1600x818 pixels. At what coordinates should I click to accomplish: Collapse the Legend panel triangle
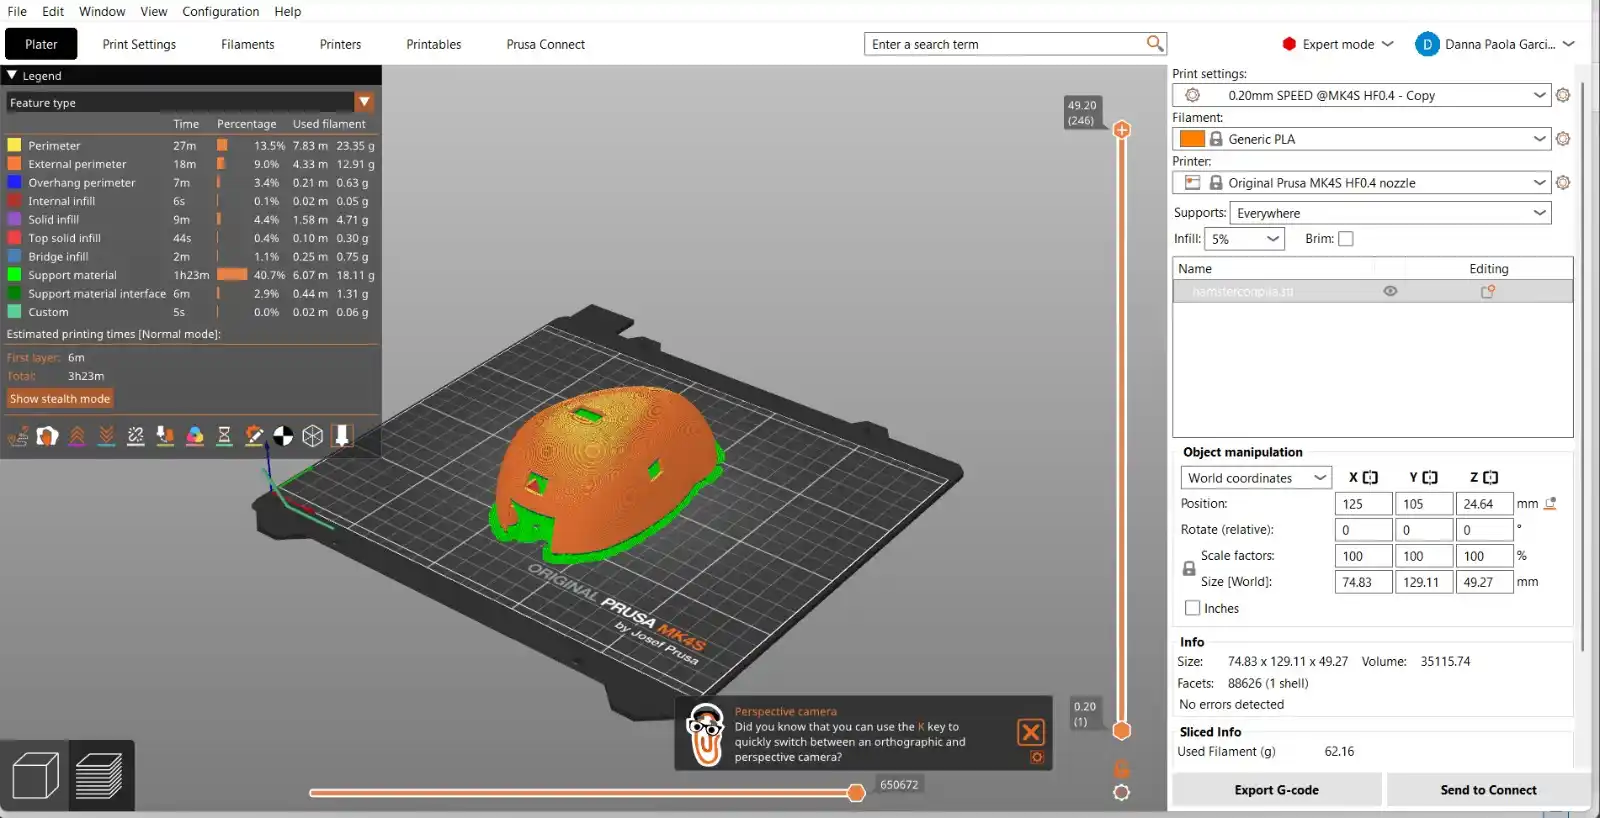(x=12, y=75)
